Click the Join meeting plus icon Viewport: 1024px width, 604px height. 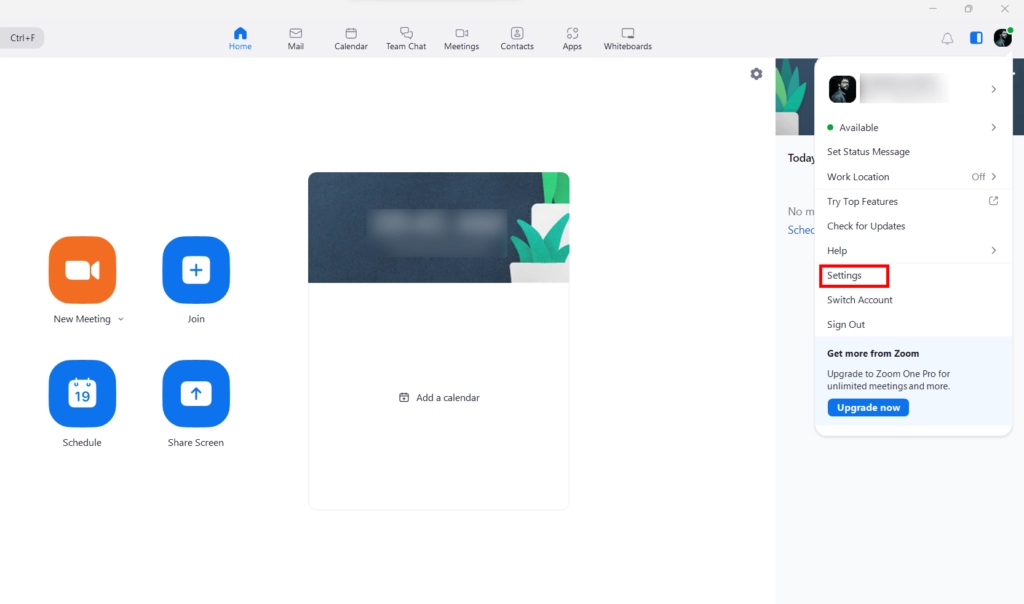[x=196, y=270]
